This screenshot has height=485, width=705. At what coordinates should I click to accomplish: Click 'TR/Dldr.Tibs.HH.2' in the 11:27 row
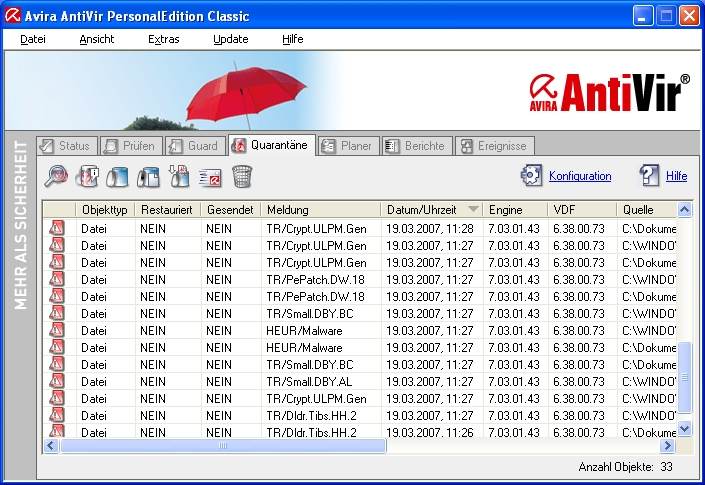pos(311,416)
